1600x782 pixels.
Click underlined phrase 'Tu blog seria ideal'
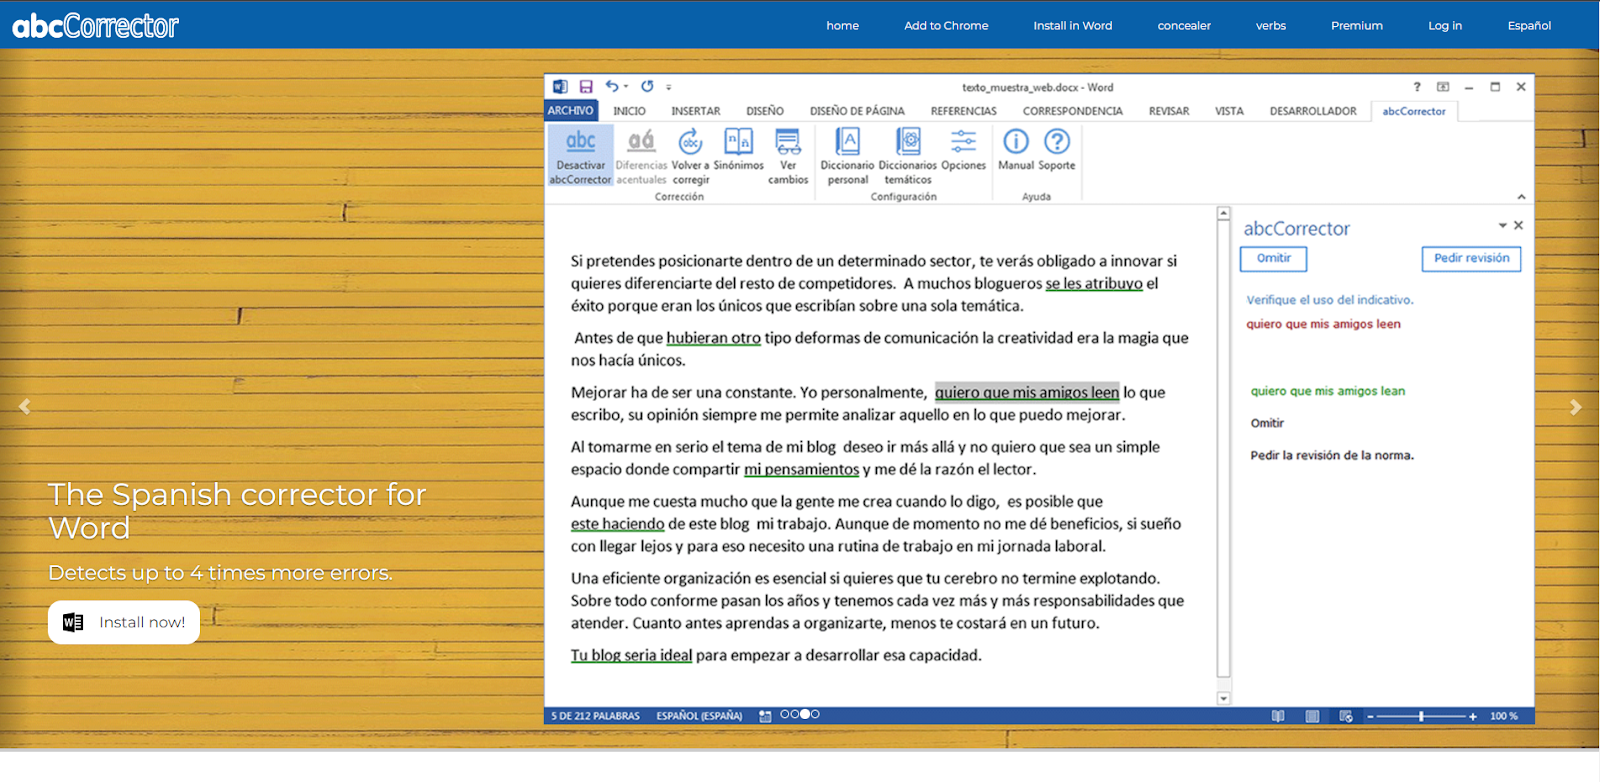click(x=631, y=655)
